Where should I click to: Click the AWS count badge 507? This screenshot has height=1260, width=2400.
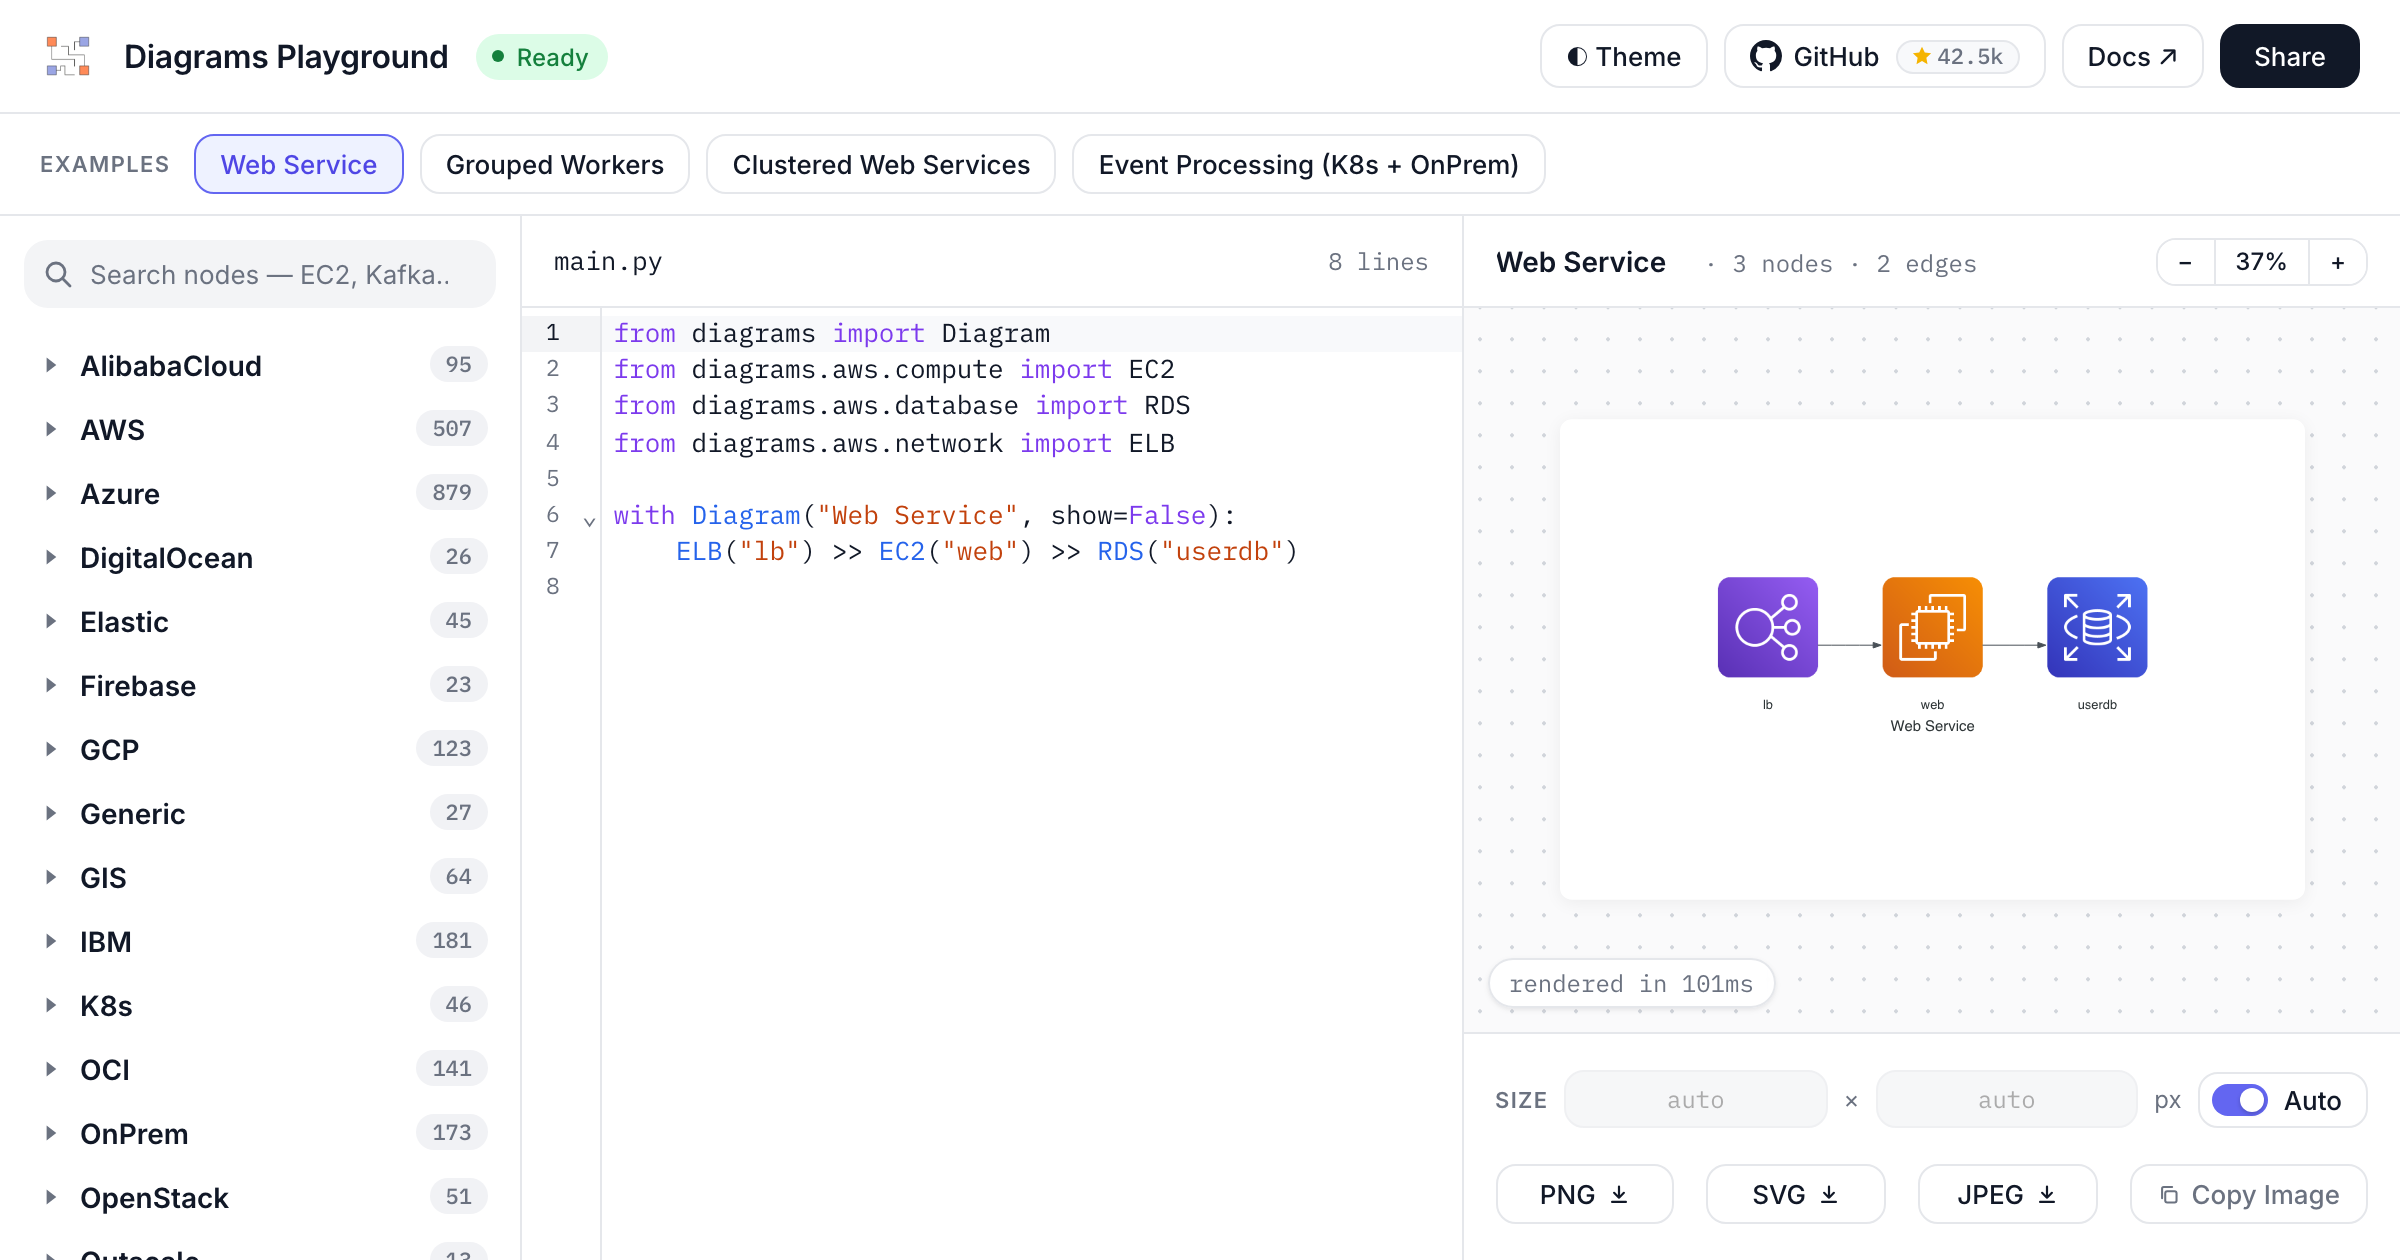452,429
